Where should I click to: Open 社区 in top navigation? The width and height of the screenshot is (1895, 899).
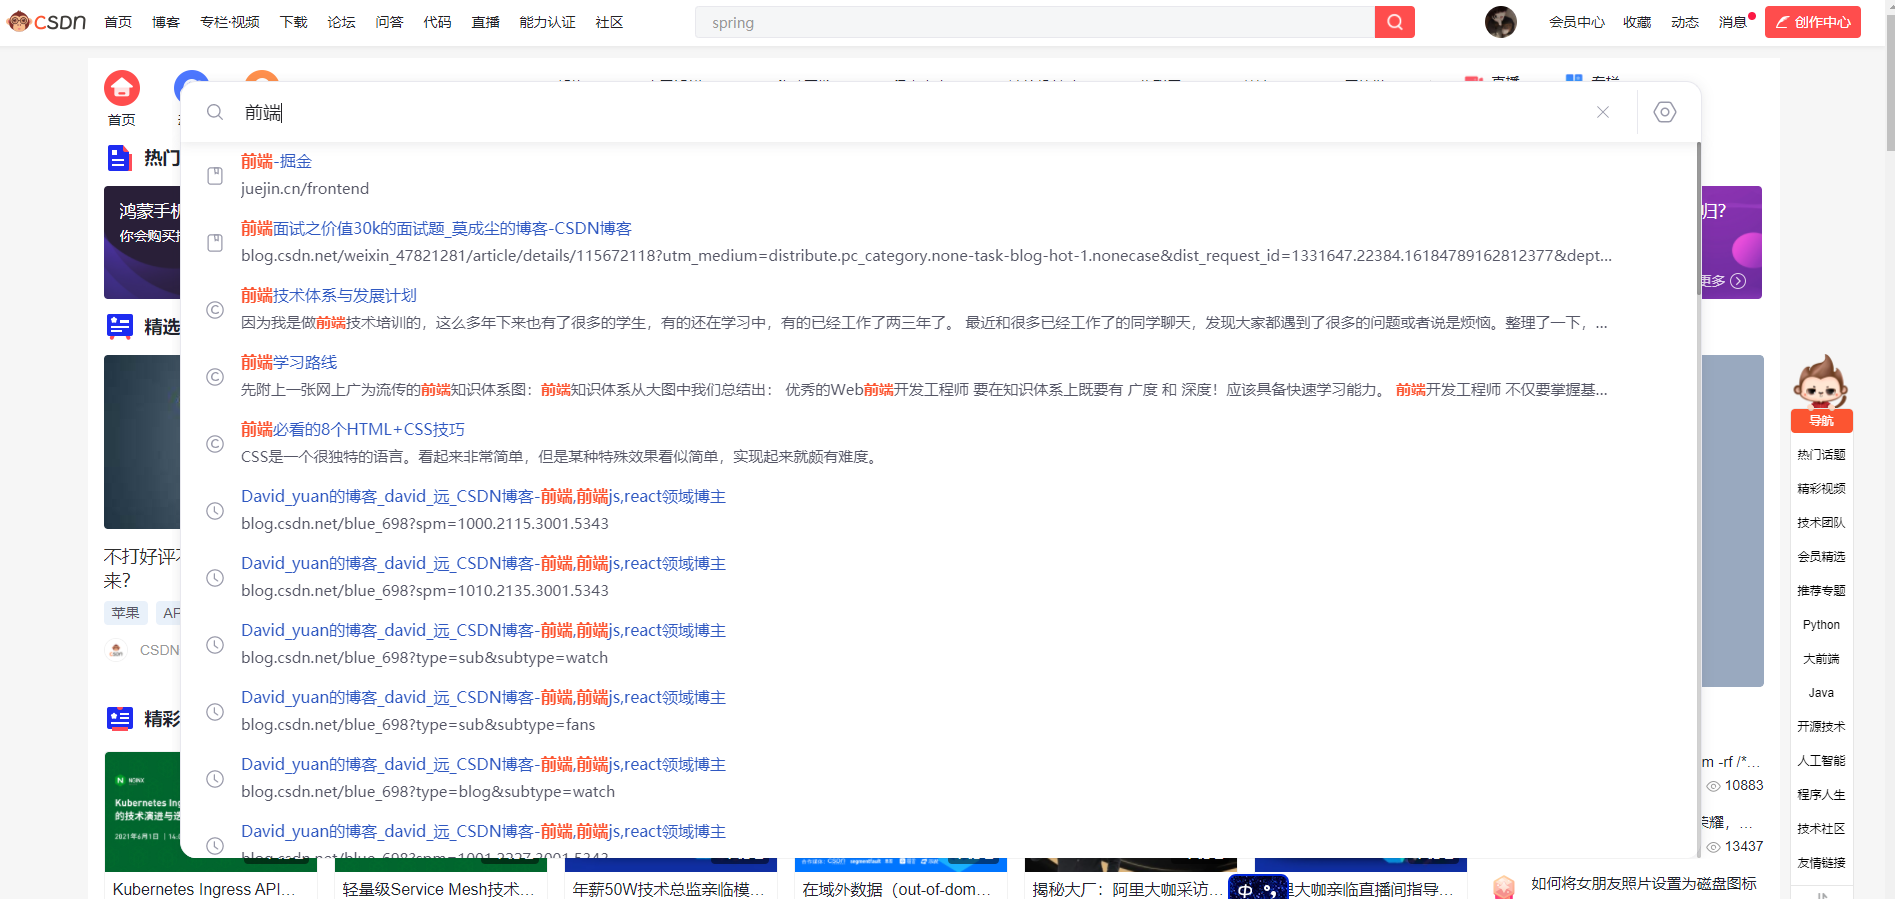tap(609, 22)
